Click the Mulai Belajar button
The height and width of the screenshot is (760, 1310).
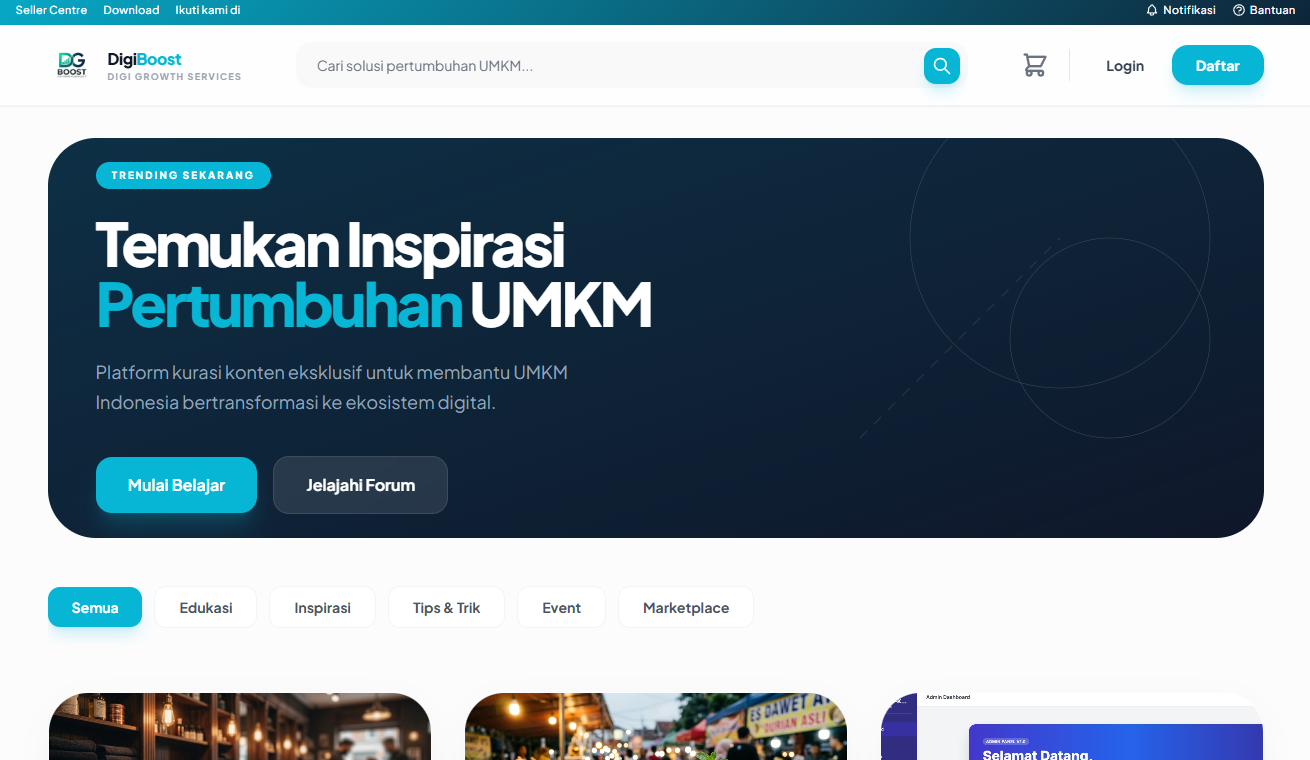(x=176, y=485)
